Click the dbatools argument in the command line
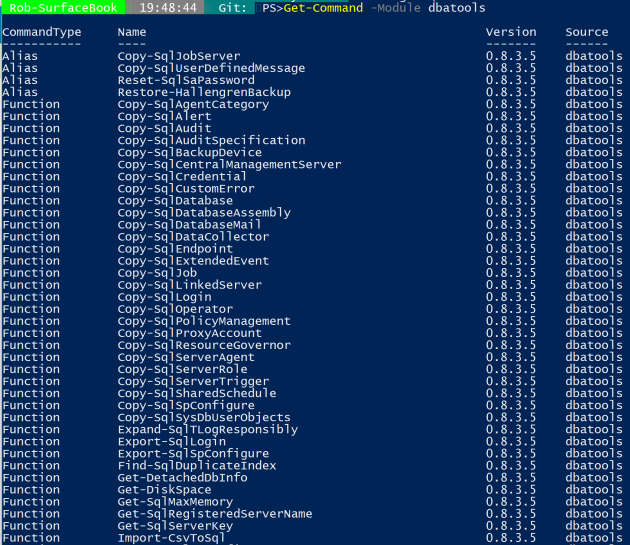The image size is (630, 545). point(457,8)
